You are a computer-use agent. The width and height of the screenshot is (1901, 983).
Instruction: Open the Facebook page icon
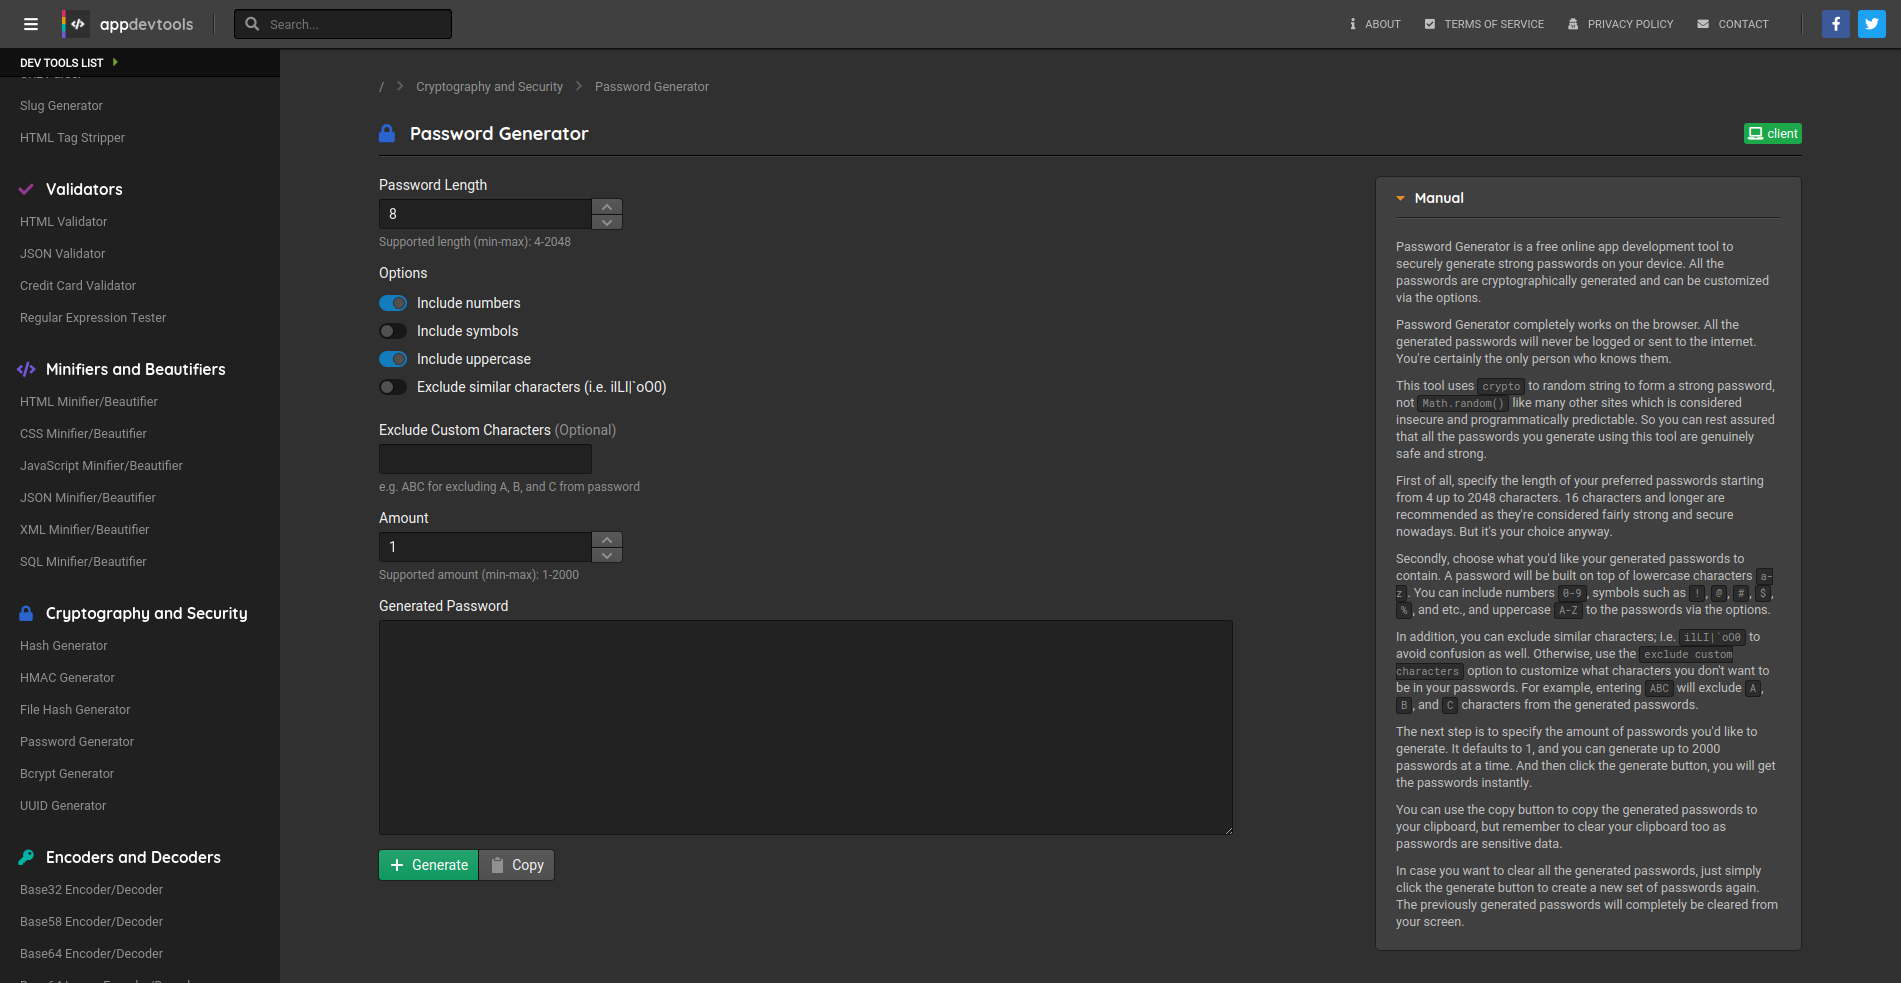click(1835, 24)
